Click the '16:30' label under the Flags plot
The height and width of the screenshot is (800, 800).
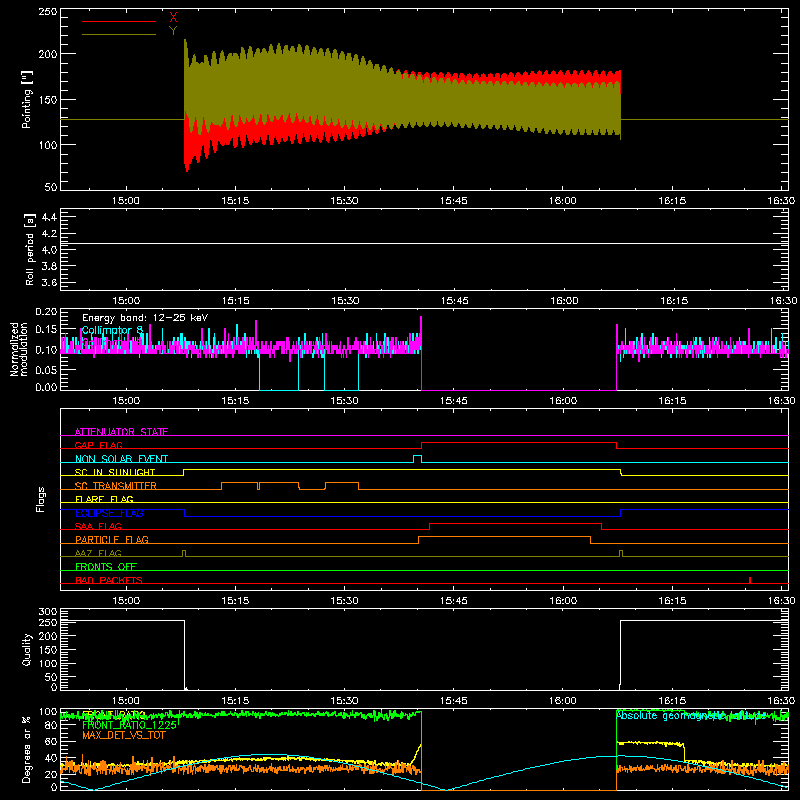coord(781,601)
